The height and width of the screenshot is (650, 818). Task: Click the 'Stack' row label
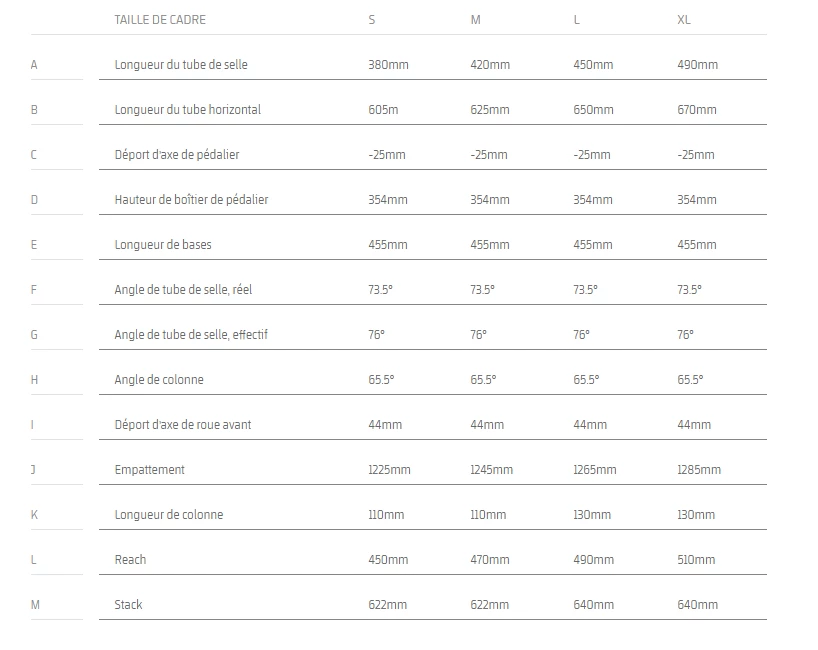tap(130, 605)
